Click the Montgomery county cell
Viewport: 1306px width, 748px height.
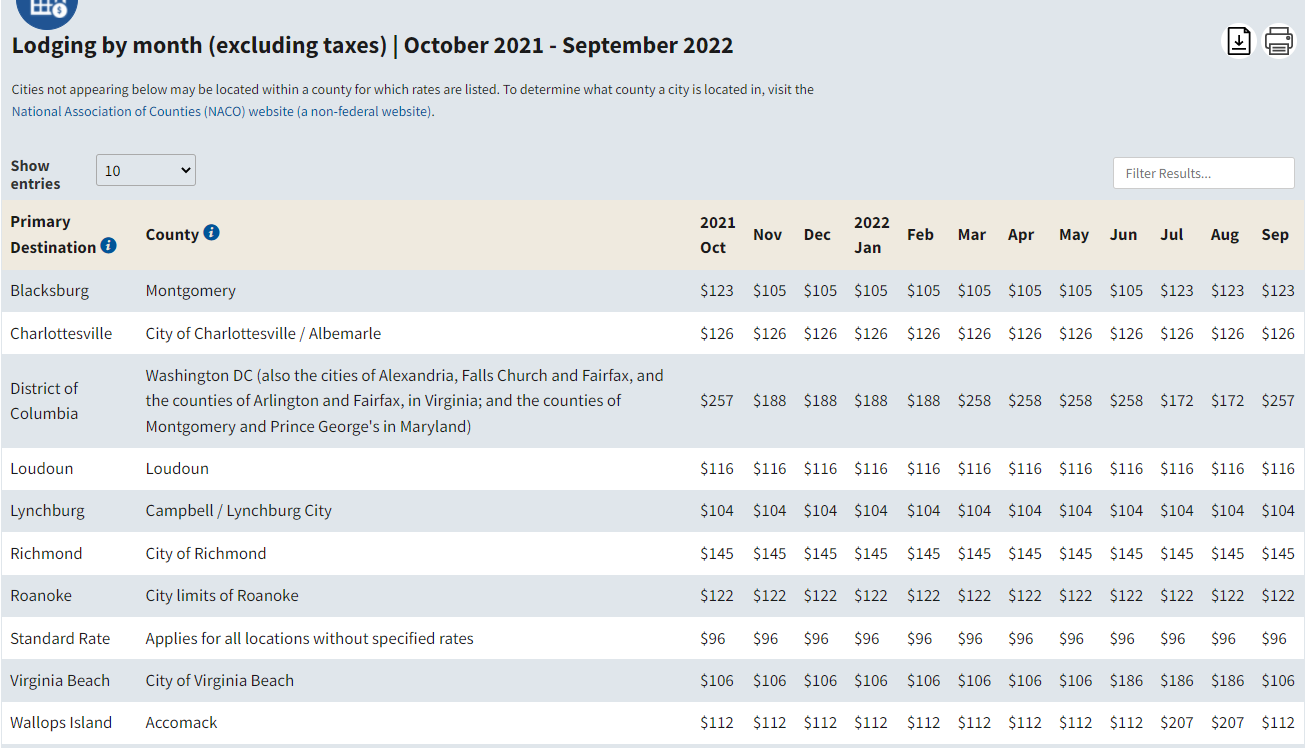point(191,290)
